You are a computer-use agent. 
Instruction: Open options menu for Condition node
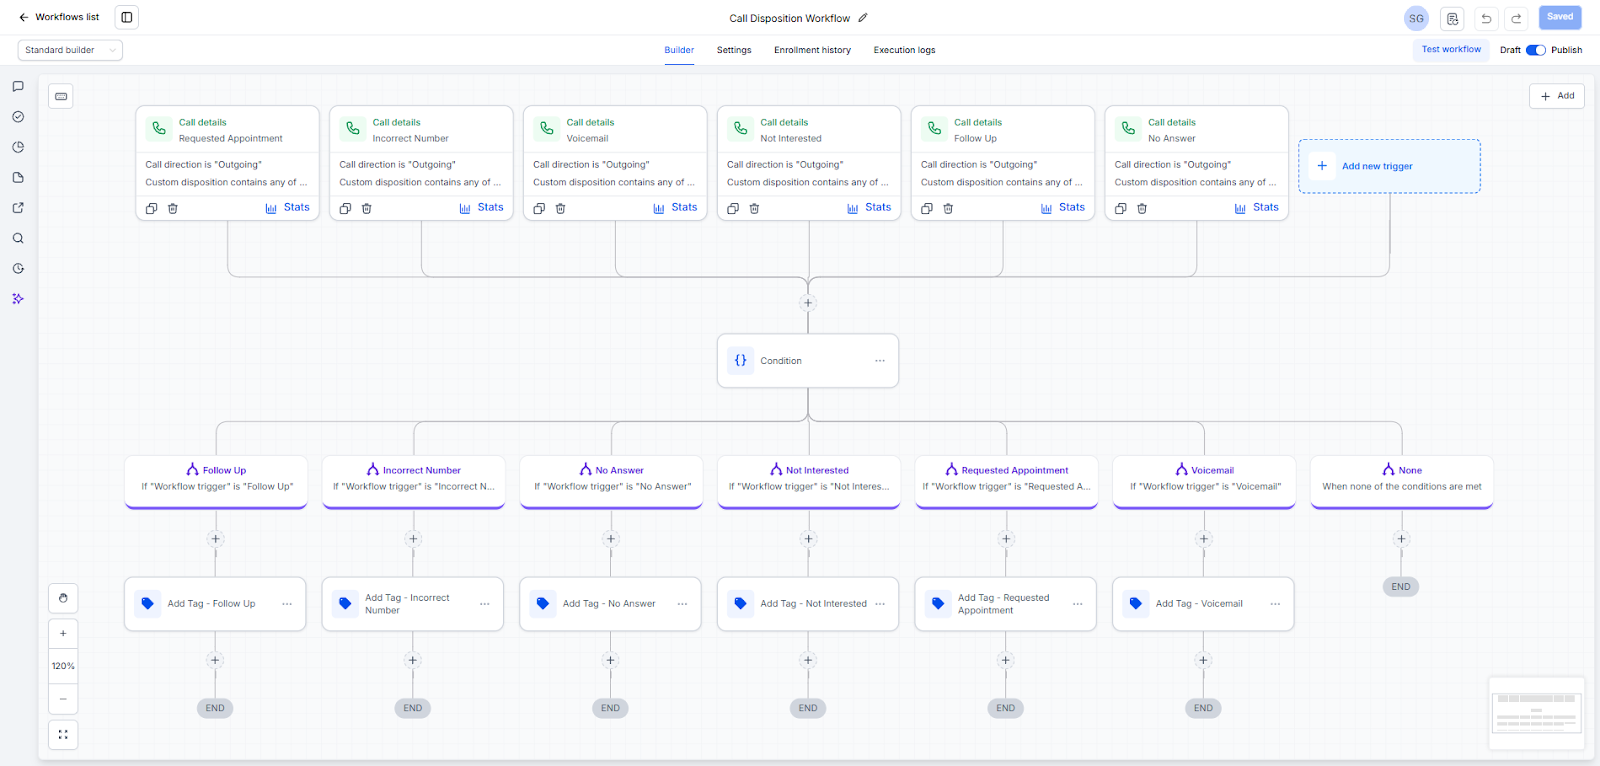coord(880,361)
